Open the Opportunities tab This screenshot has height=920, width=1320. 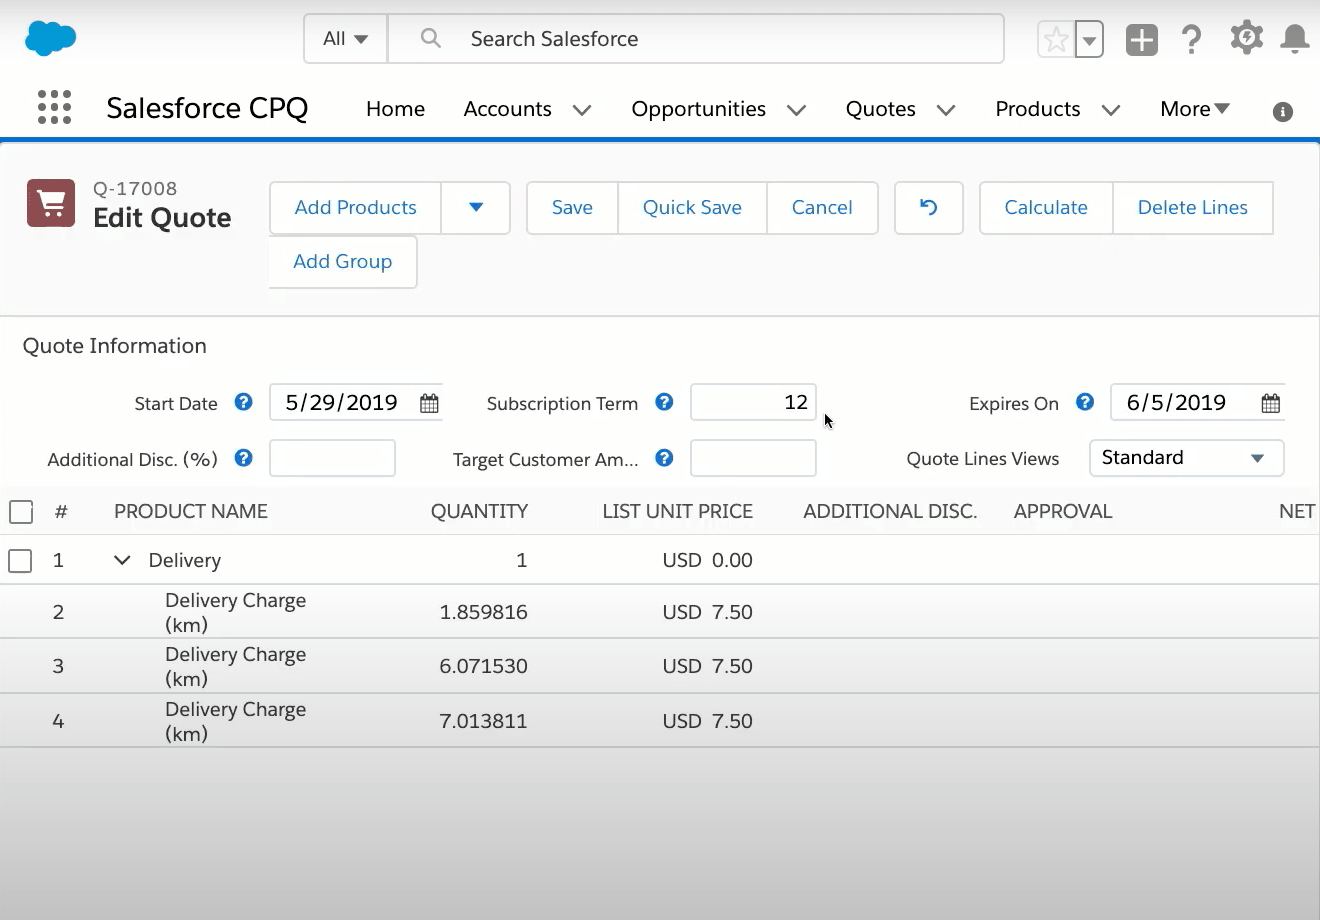pyautogui.click(x=698, y=109)
